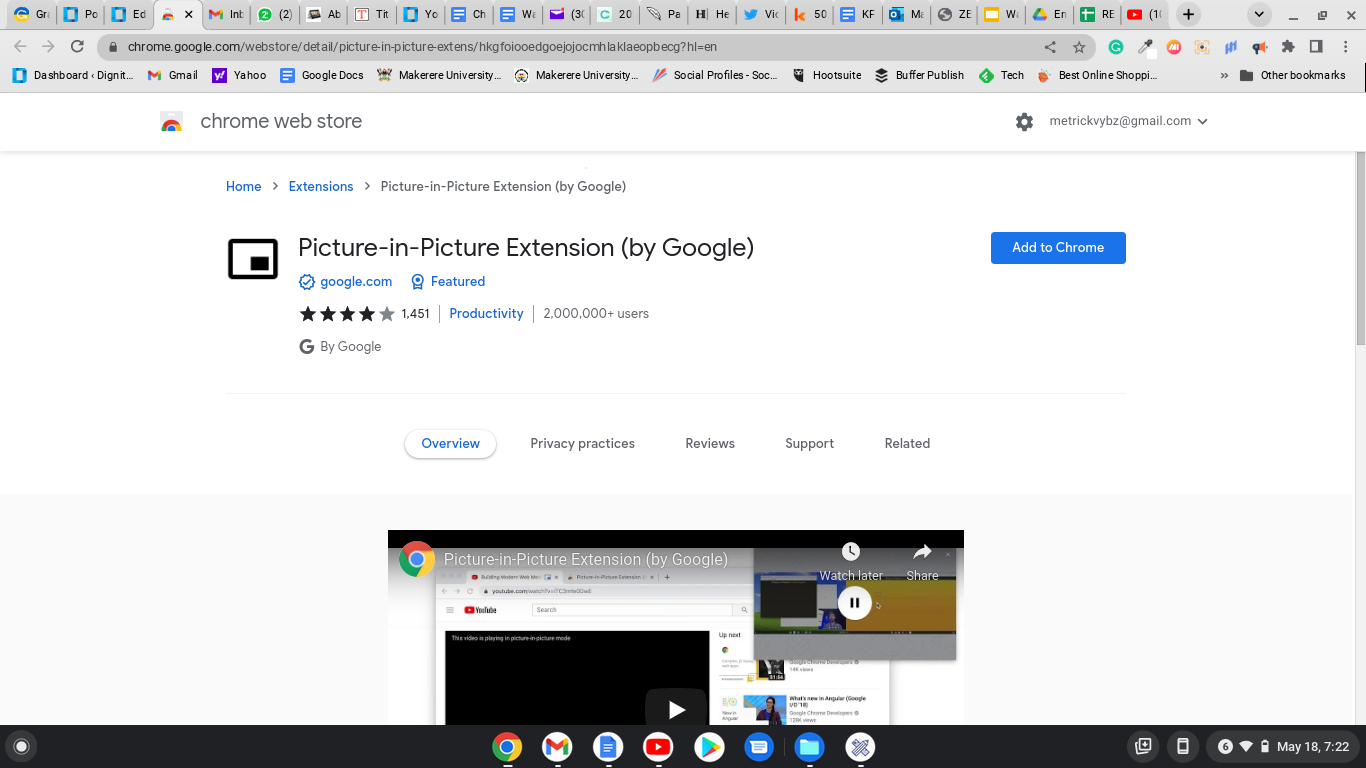Reload the page with the refresh icon
The image size is (1366, 768).
78,47
